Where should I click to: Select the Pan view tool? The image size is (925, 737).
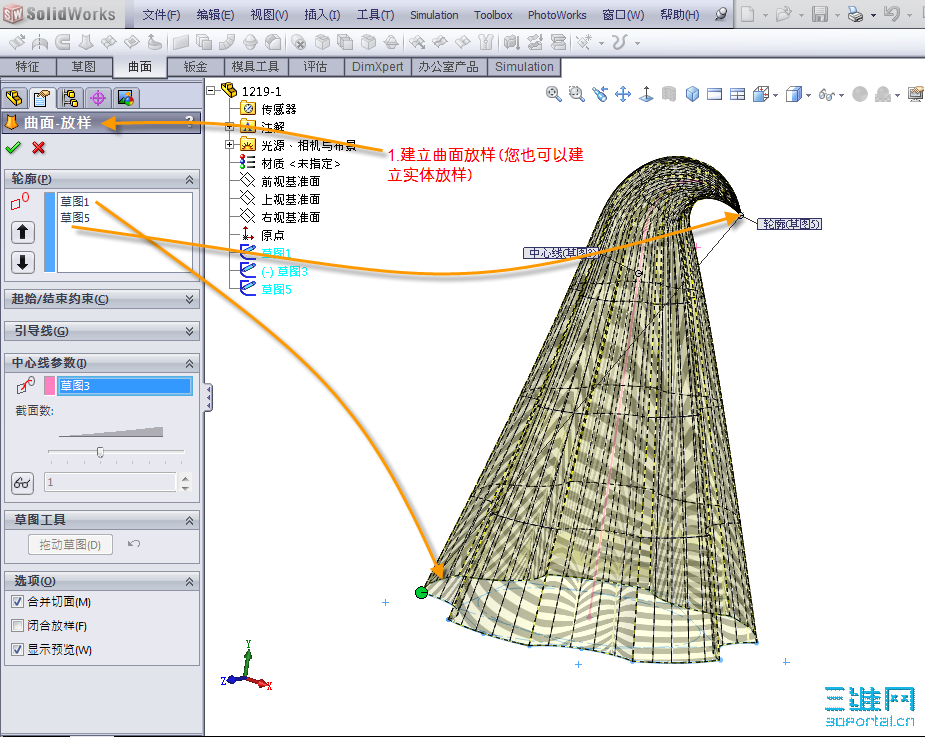coord(623,94)
